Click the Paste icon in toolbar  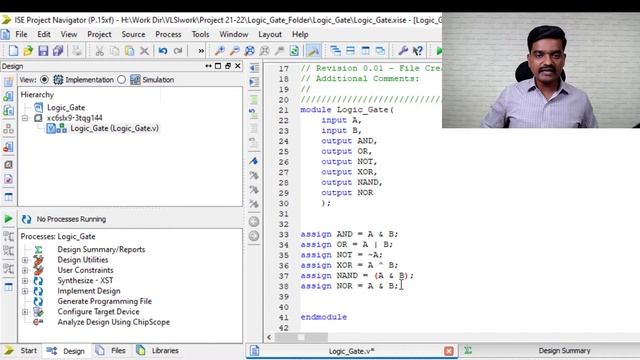[129, 51]
